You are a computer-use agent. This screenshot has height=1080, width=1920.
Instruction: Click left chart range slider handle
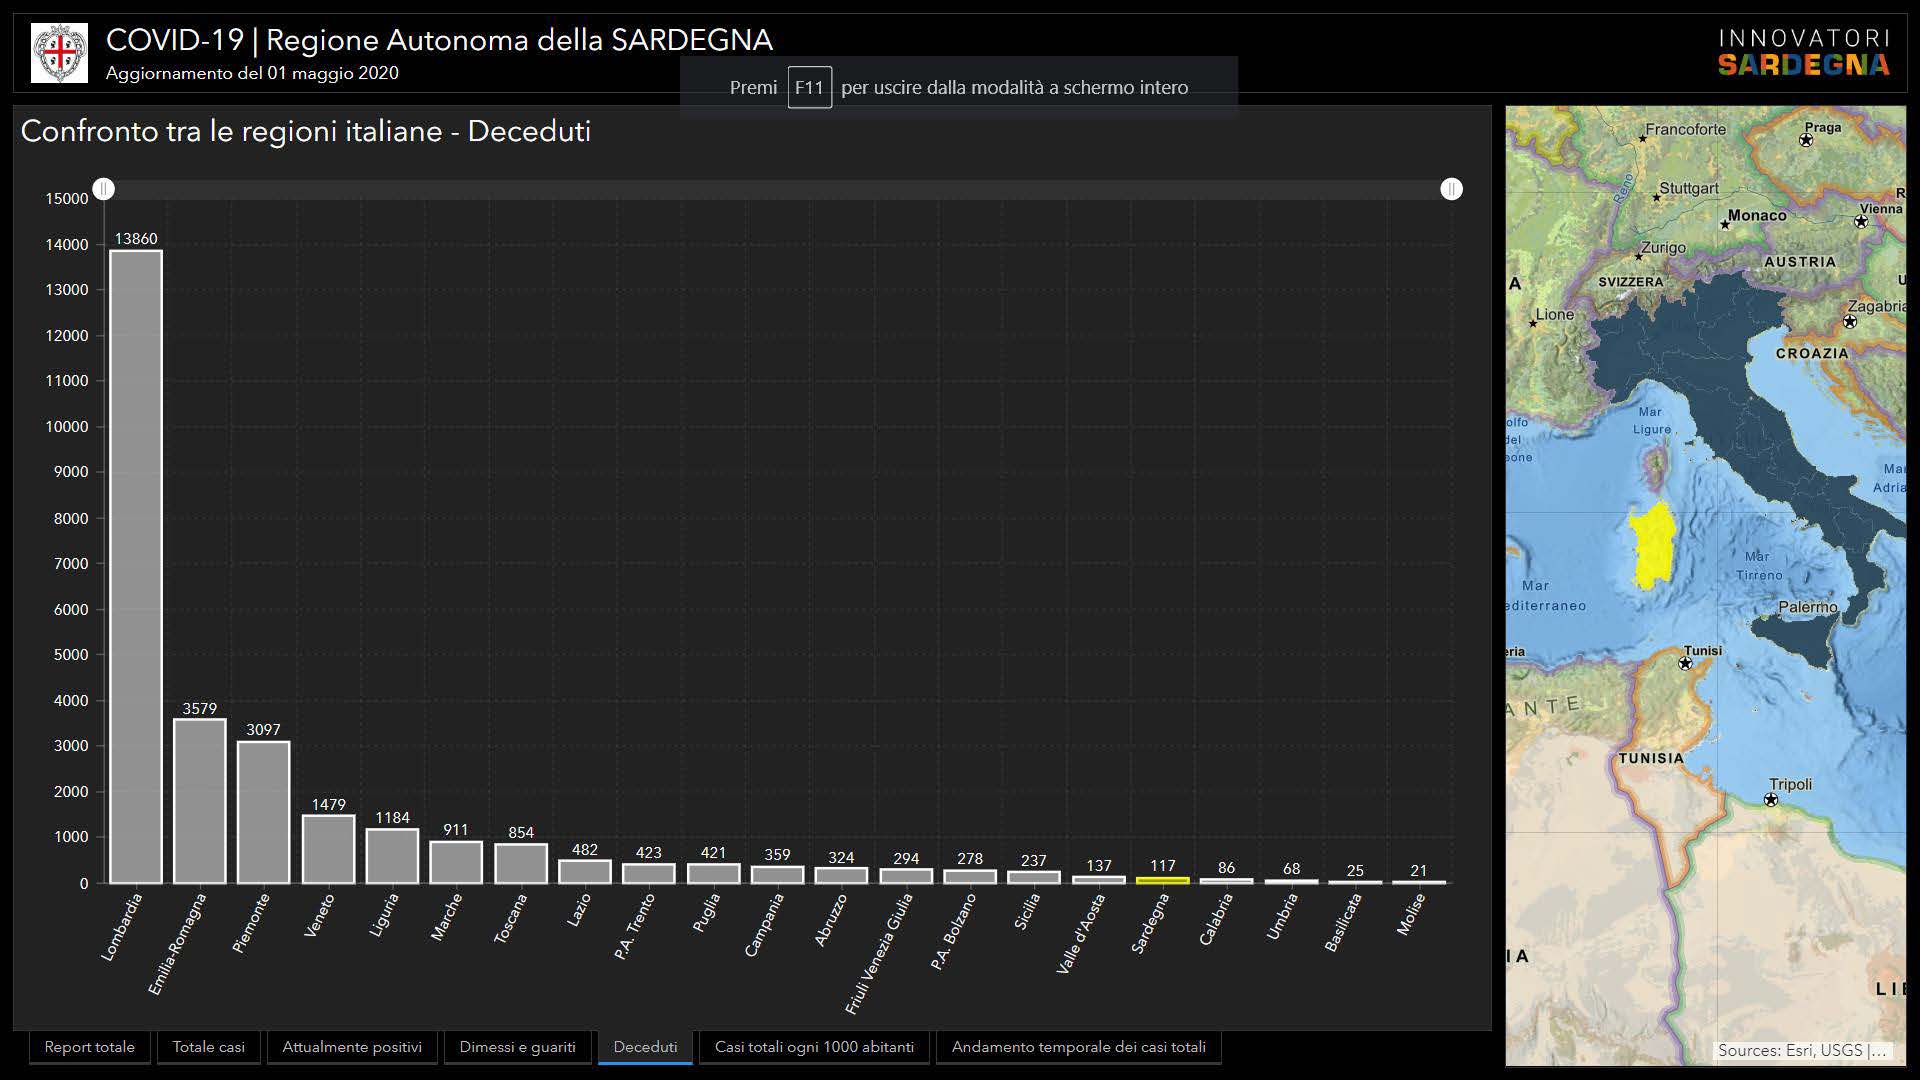pos(104,189)
